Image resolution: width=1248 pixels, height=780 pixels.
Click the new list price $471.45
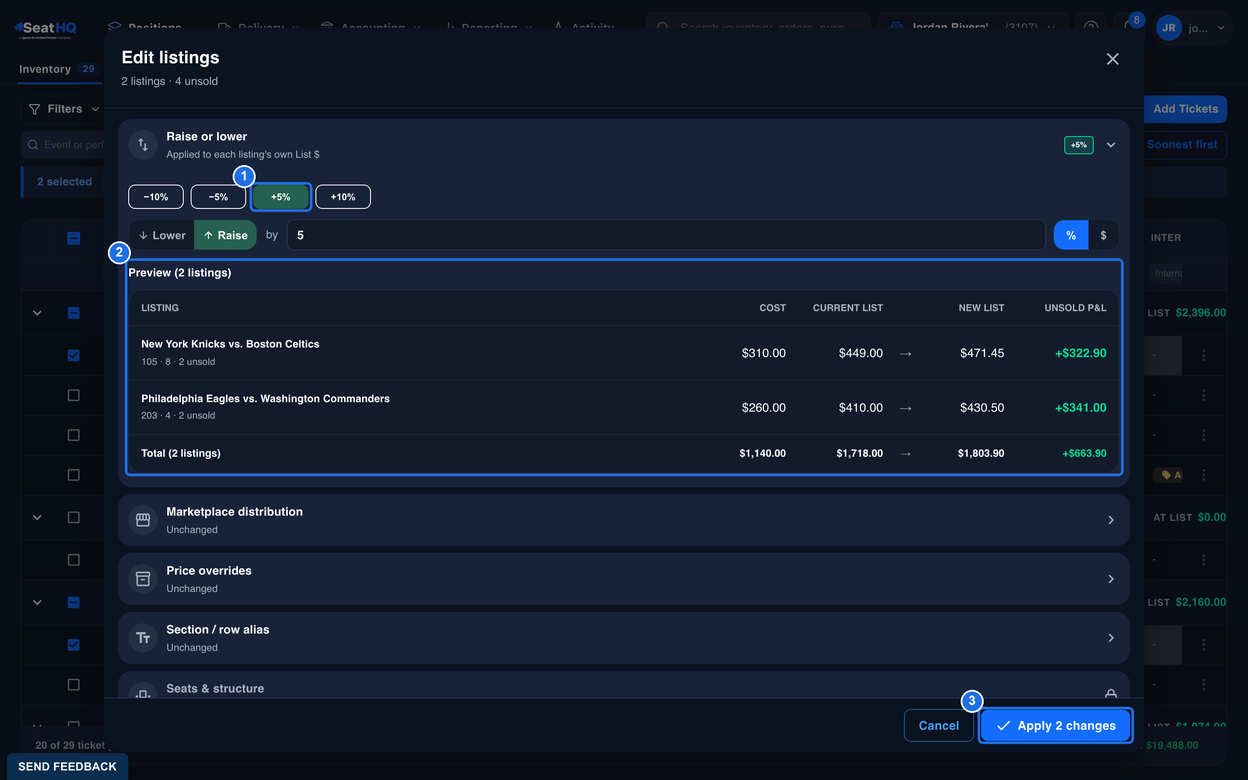click(982, 353)
